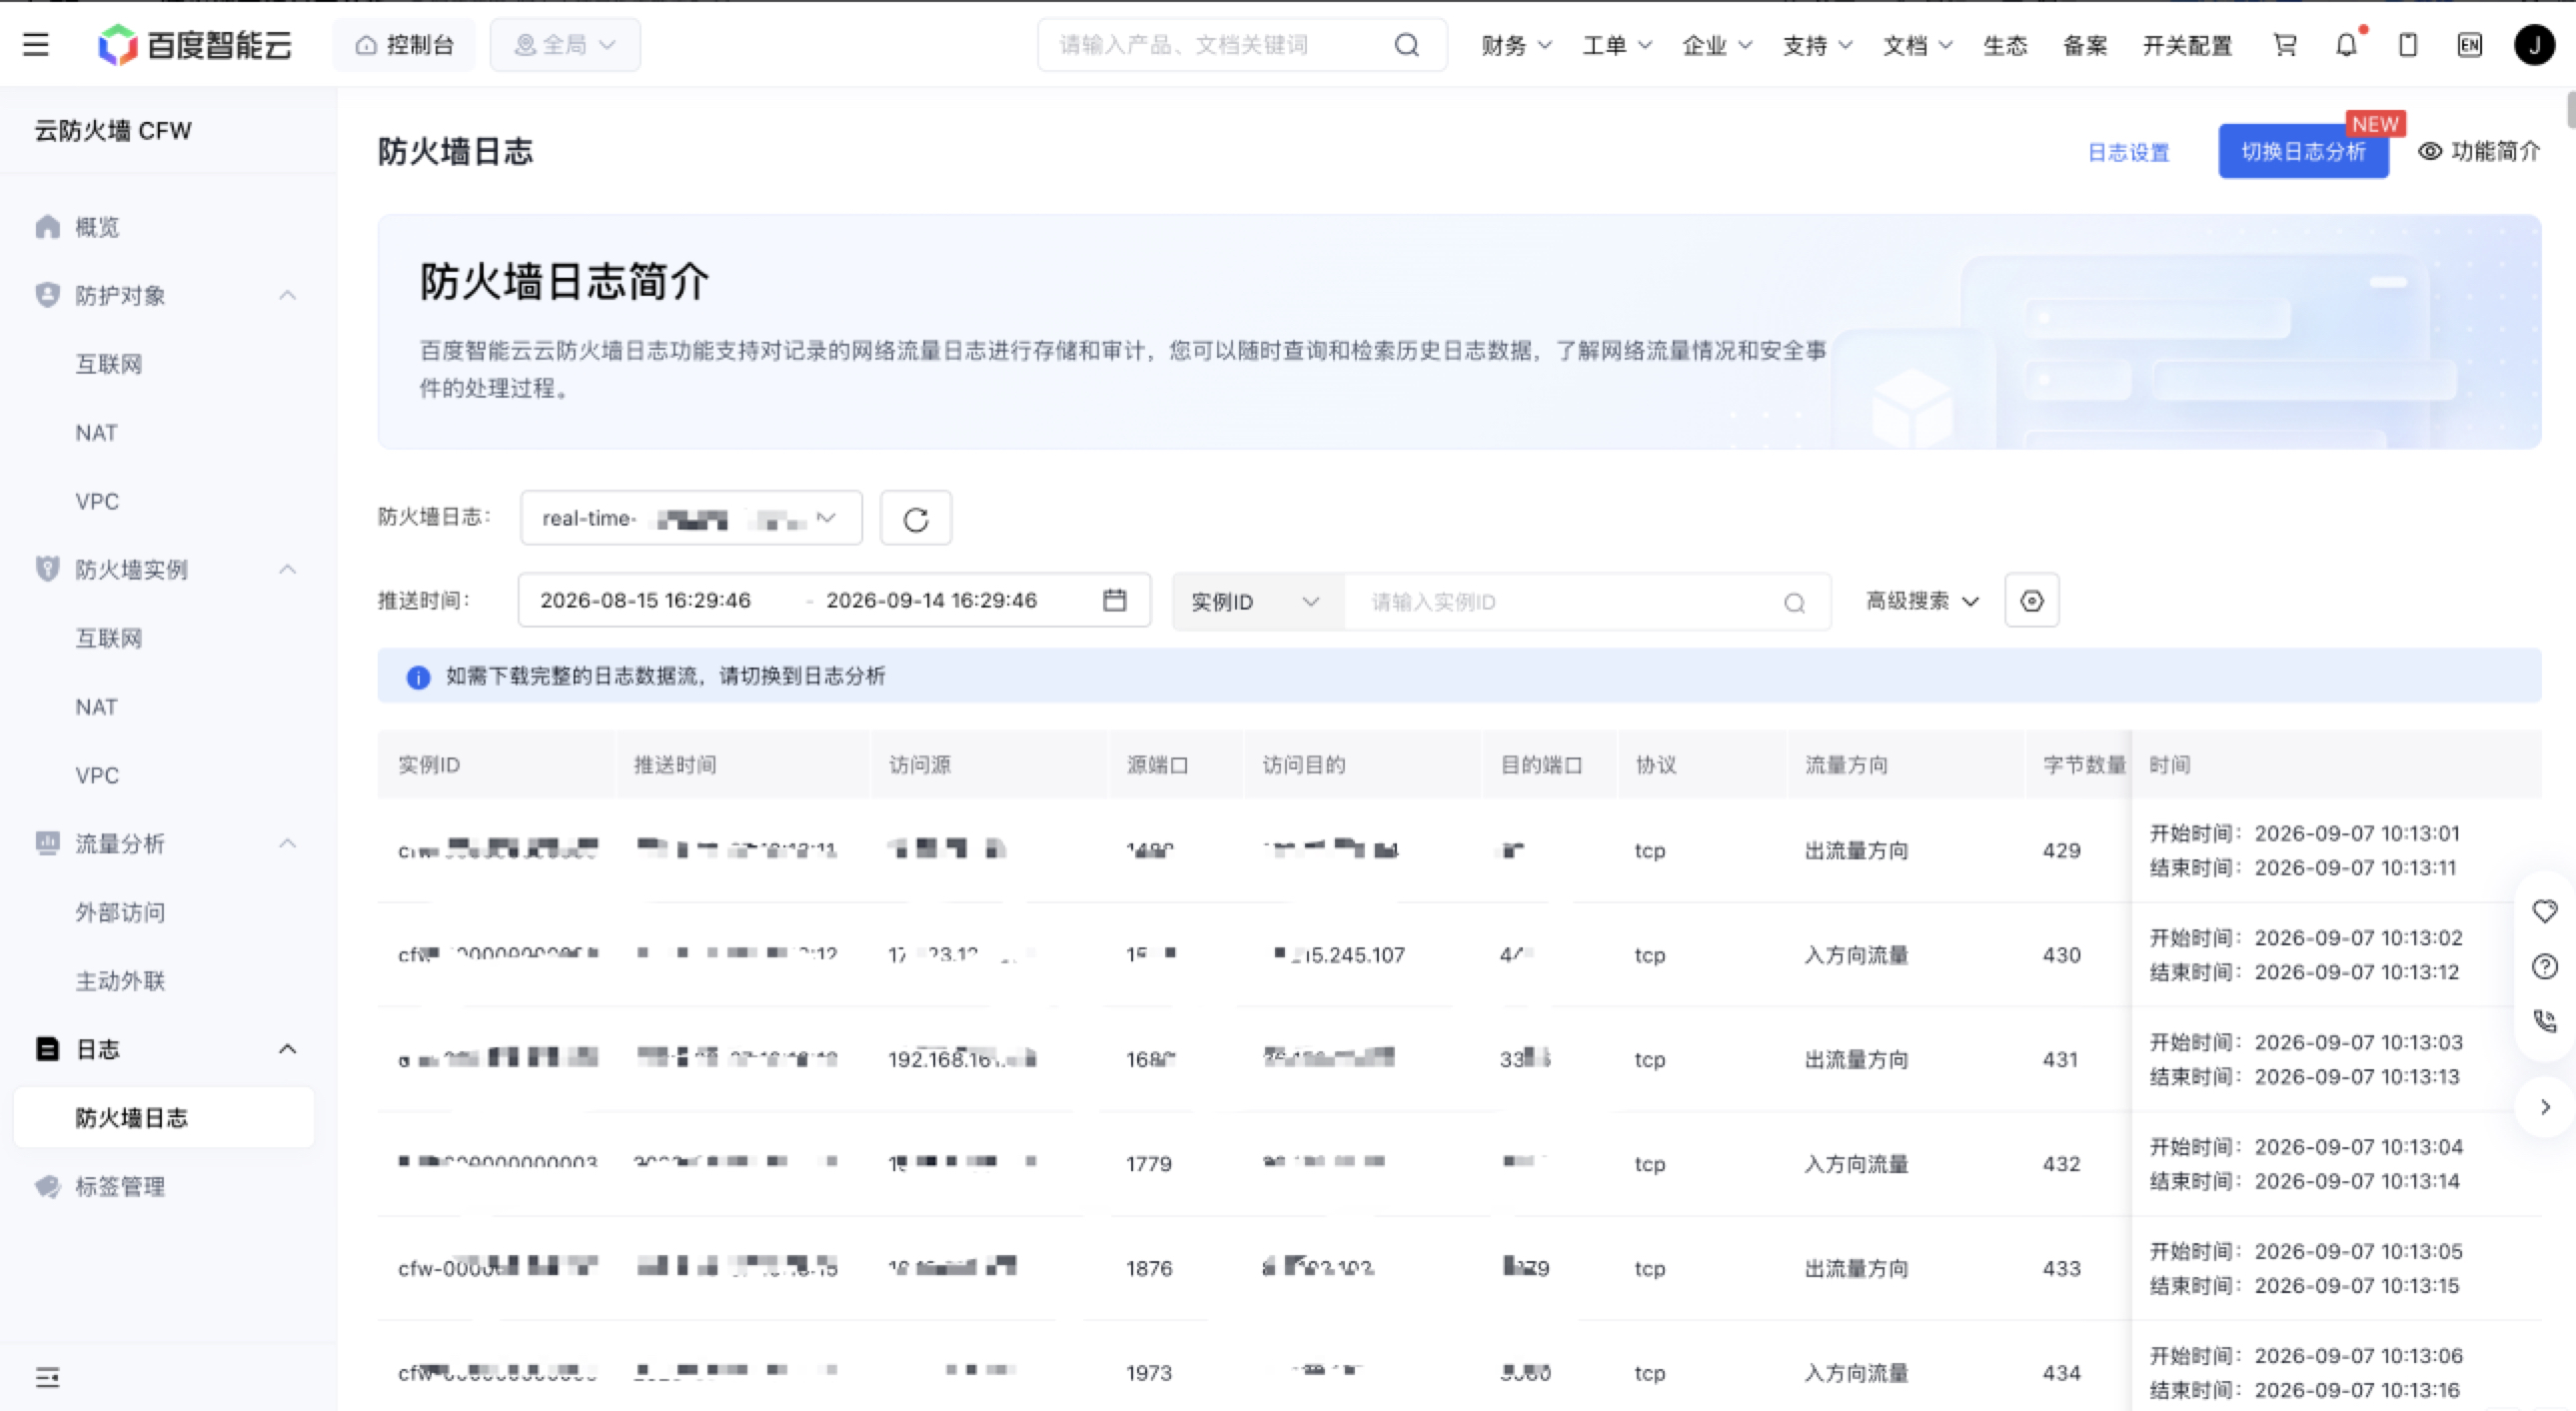This screenshot has height=1411, width=2576.
Task: Open 开关配置 in top navigation
Action: tap(2187, 45)
